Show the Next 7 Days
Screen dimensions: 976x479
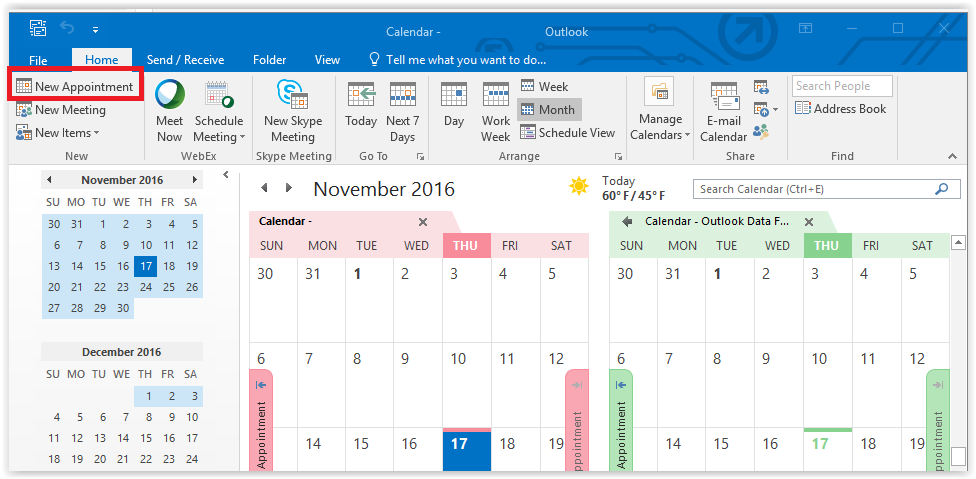coord(403,111)
